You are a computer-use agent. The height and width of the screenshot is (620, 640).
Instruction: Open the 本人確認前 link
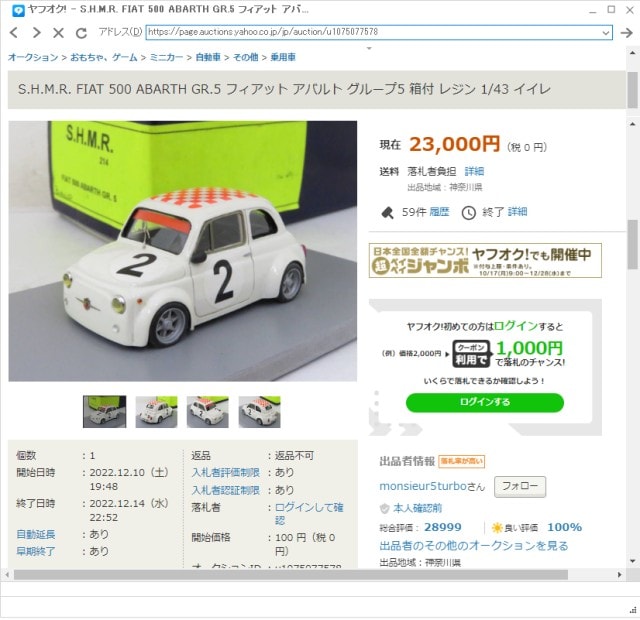coord(418,508)
